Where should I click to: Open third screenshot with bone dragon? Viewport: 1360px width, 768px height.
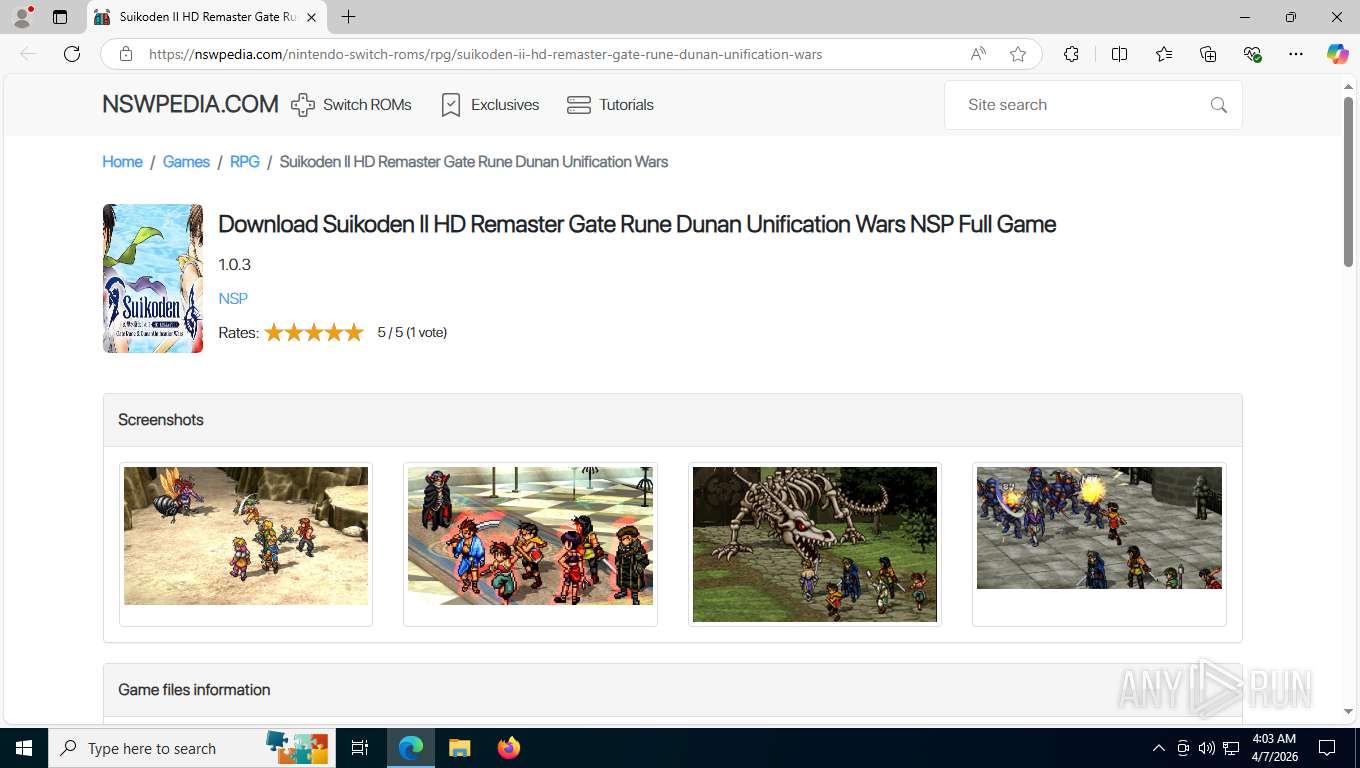pos(815,544)
